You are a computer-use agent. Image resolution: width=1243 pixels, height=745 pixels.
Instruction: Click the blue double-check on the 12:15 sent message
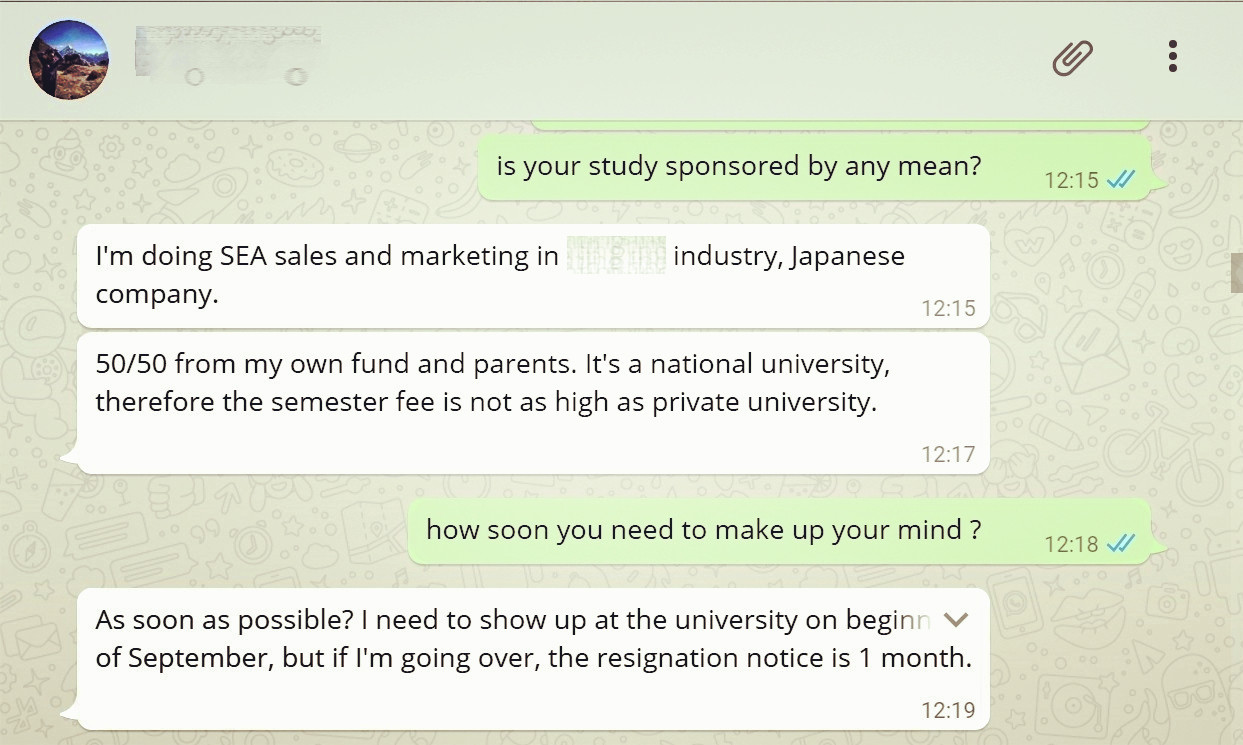tap(1121, 180)
